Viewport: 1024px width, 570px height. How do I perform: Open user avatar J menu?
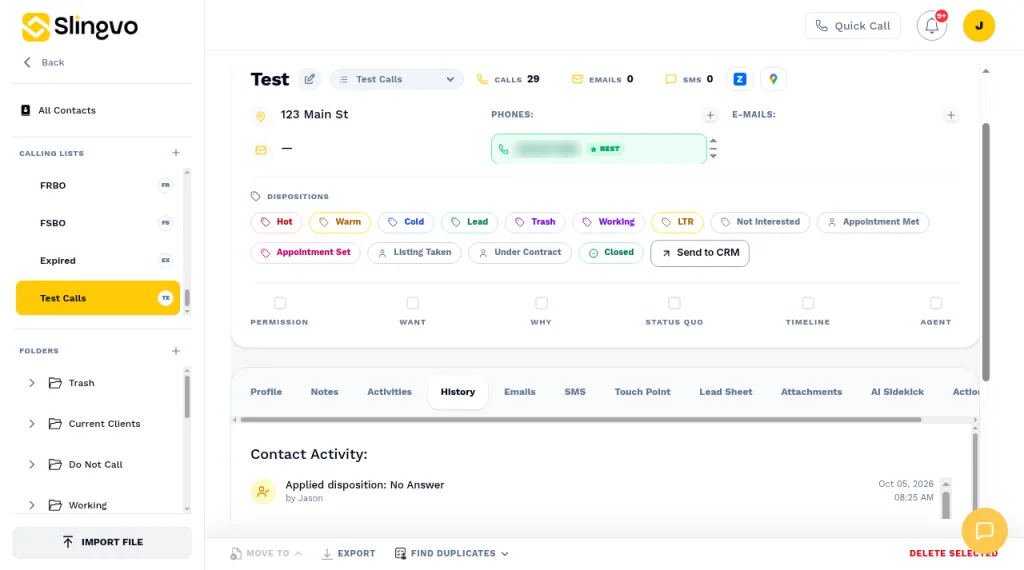point(978,26)
